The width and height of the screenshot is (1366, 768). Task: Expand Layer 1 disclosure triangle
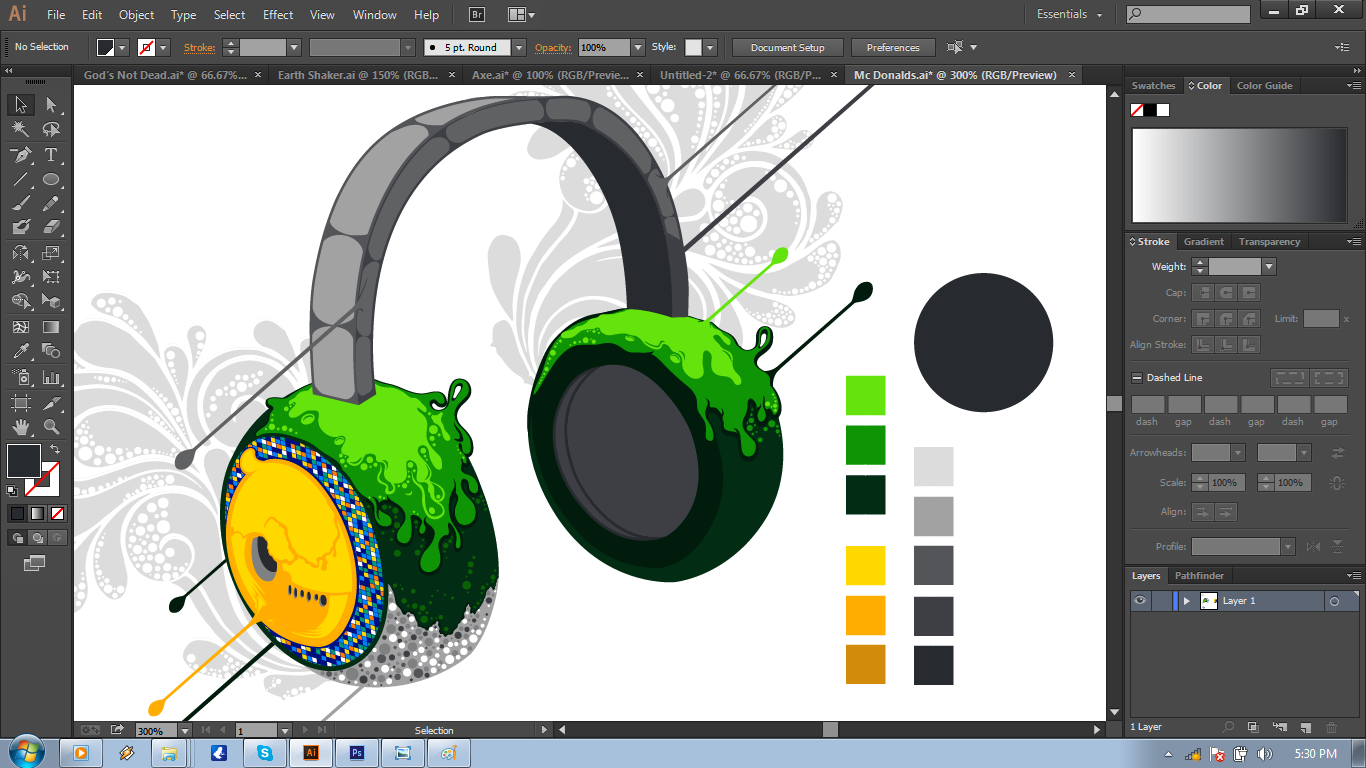click(1187, 601)
